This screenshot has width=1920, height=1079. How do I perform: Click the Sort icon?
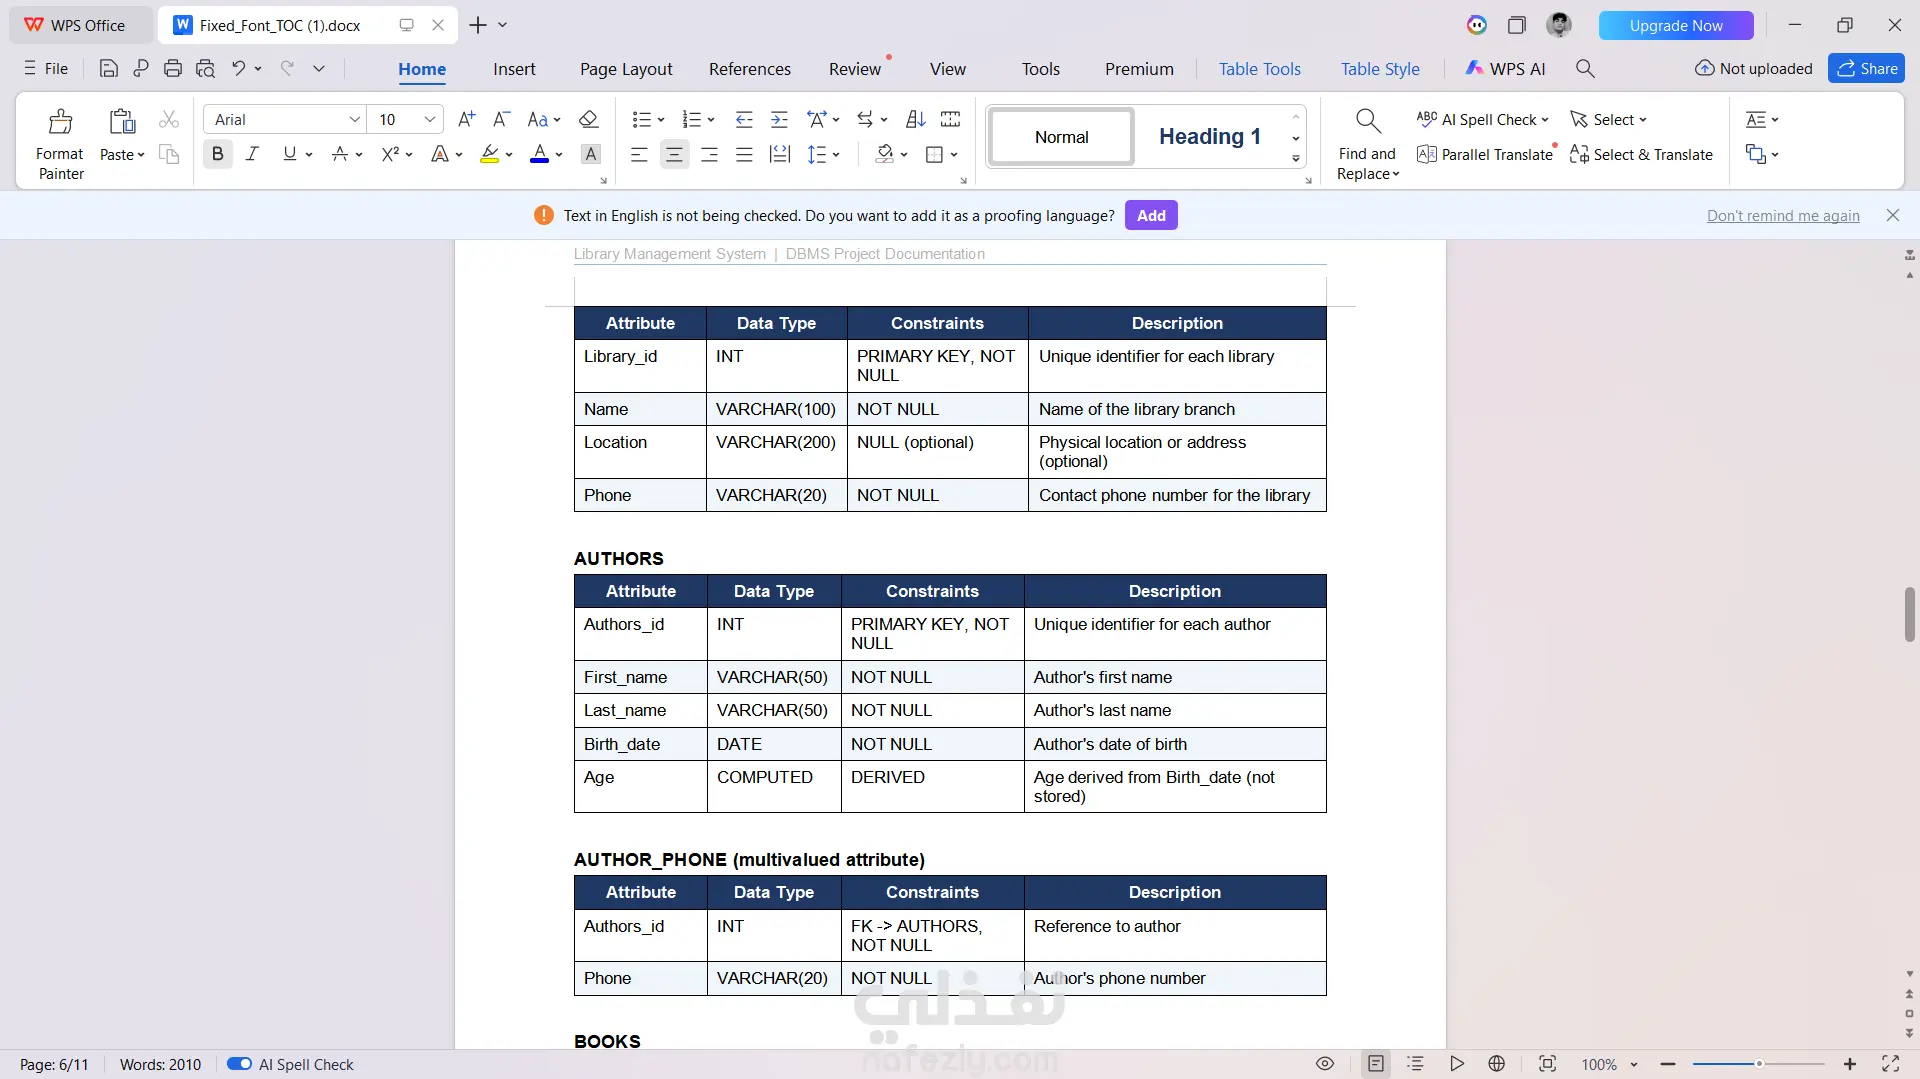click(x=915, y=120)
